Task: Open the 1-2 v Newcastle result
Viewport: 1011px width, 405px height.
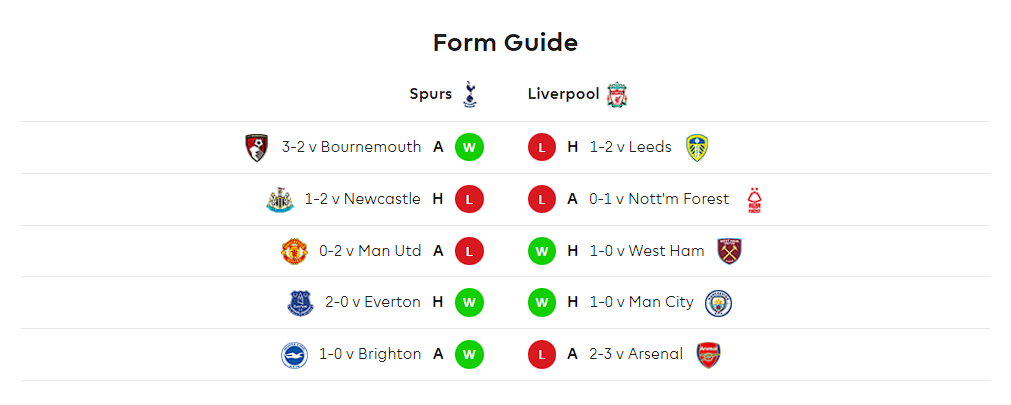Action: coord(363,199)
